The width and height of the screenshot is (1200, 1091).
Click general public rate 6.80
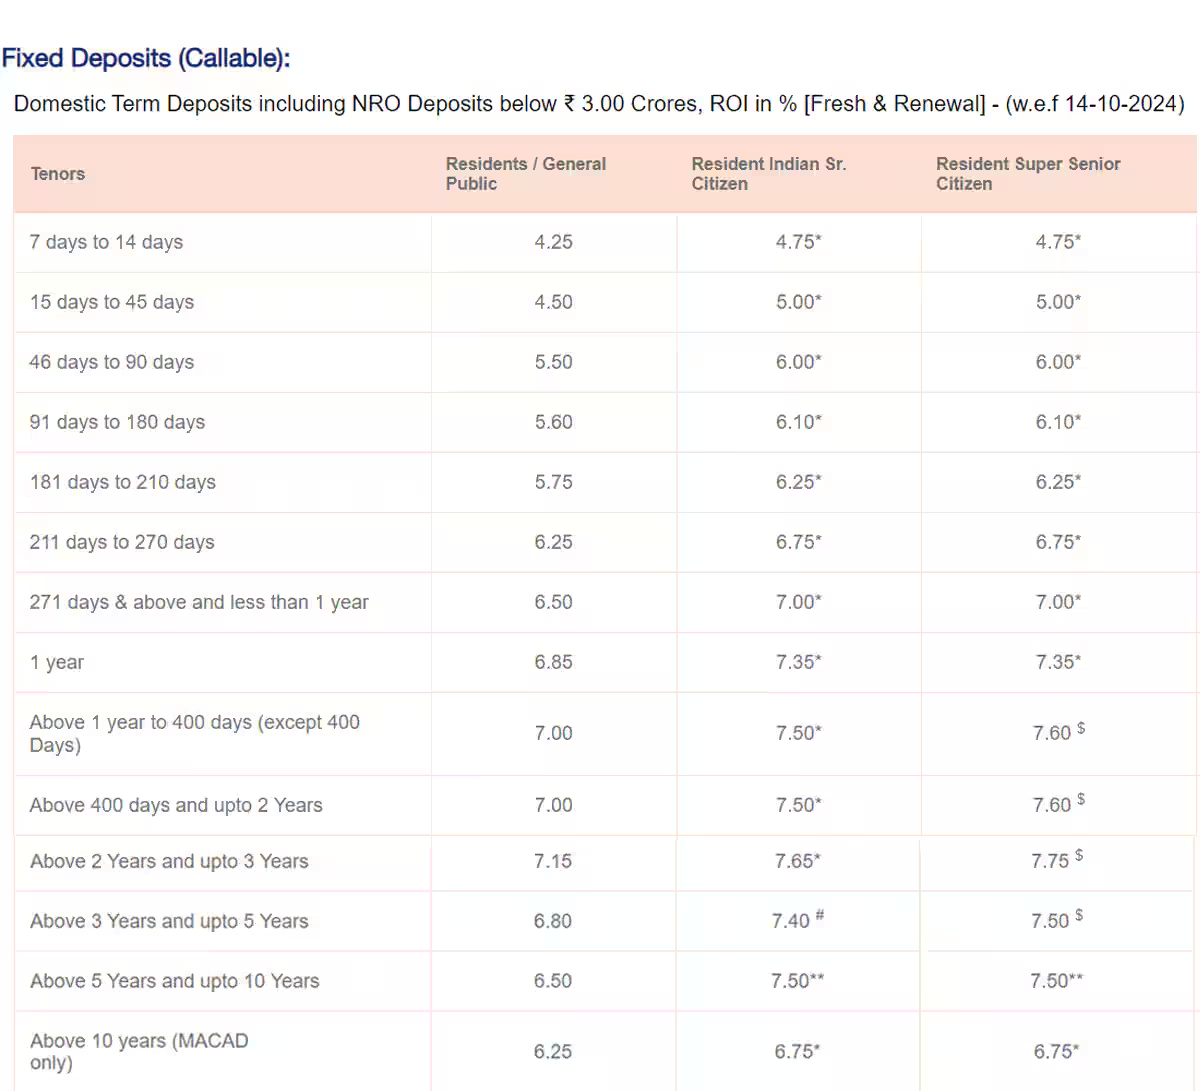click(x=553, y=921)
